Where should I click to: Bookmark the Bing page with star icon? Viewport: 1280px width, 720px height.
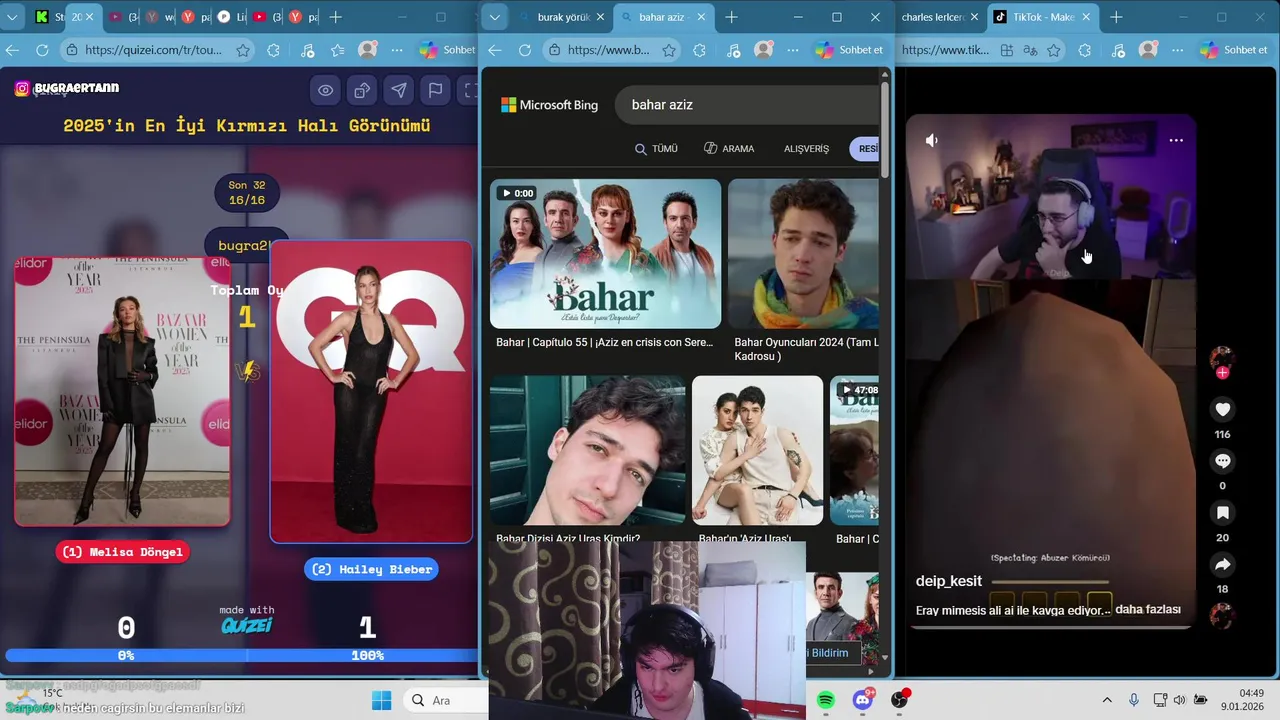tap(669, 50)
